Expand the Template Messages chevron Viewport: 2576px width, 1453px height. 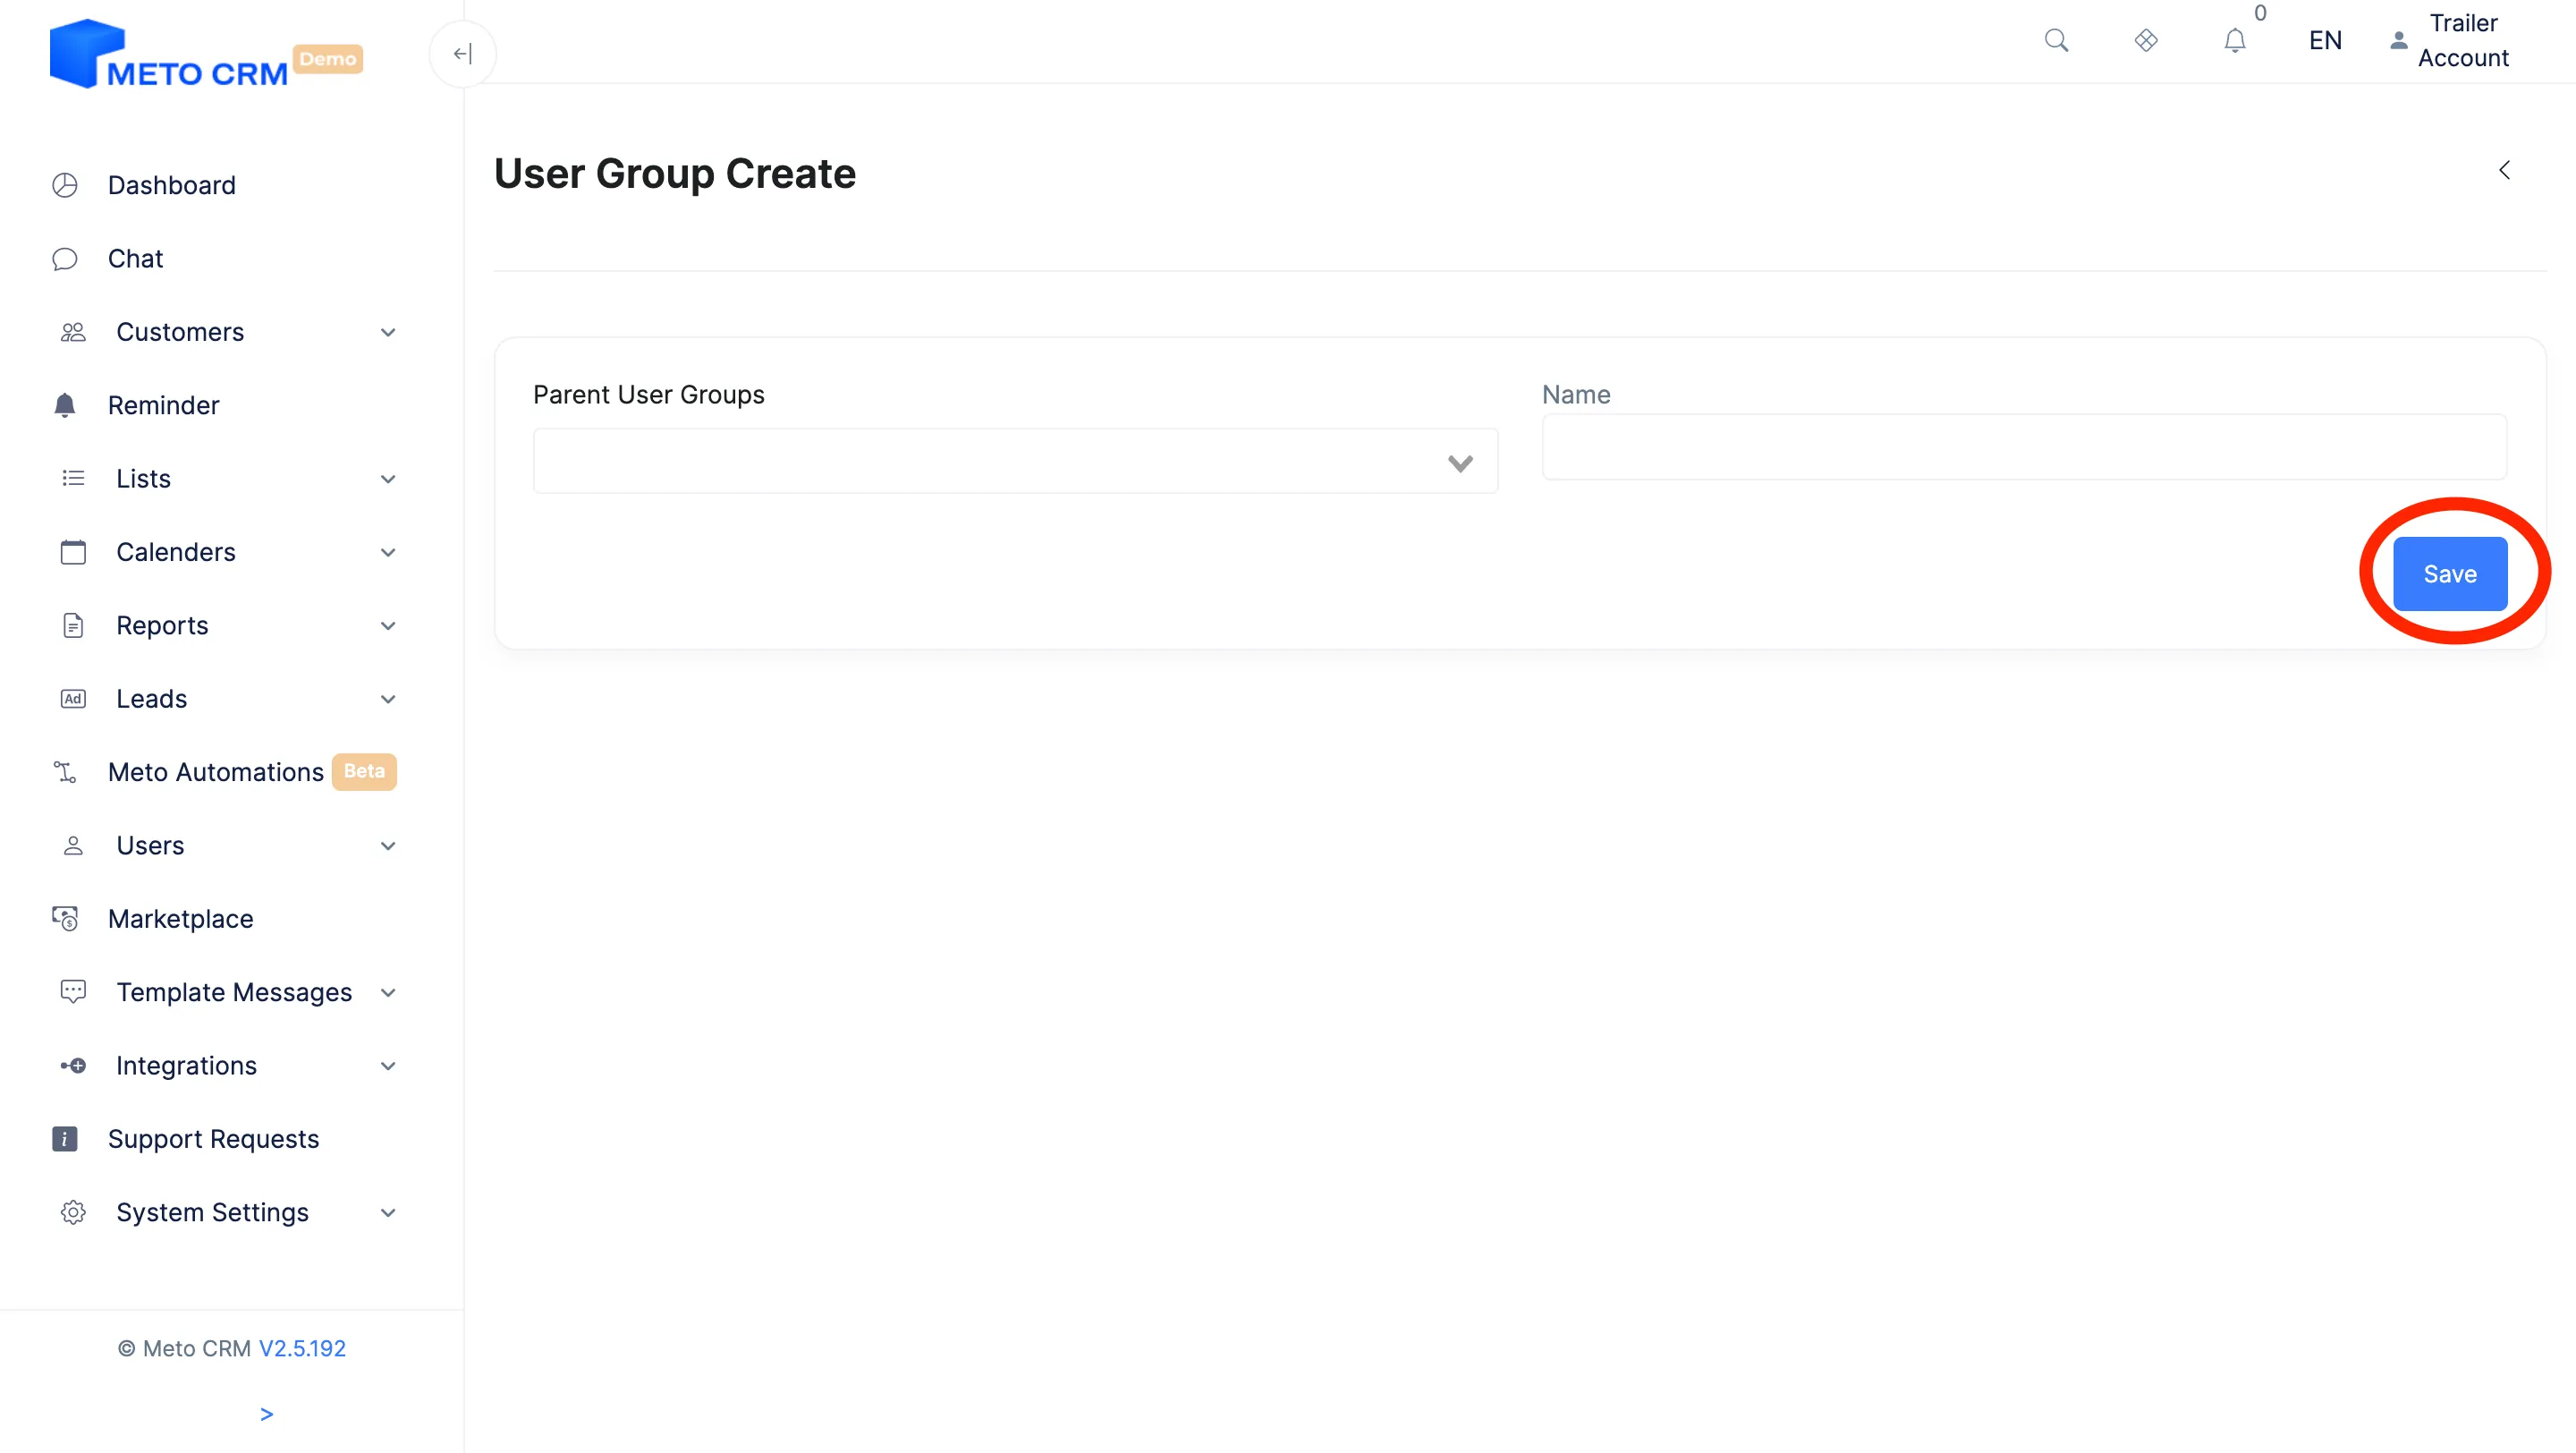388,993
